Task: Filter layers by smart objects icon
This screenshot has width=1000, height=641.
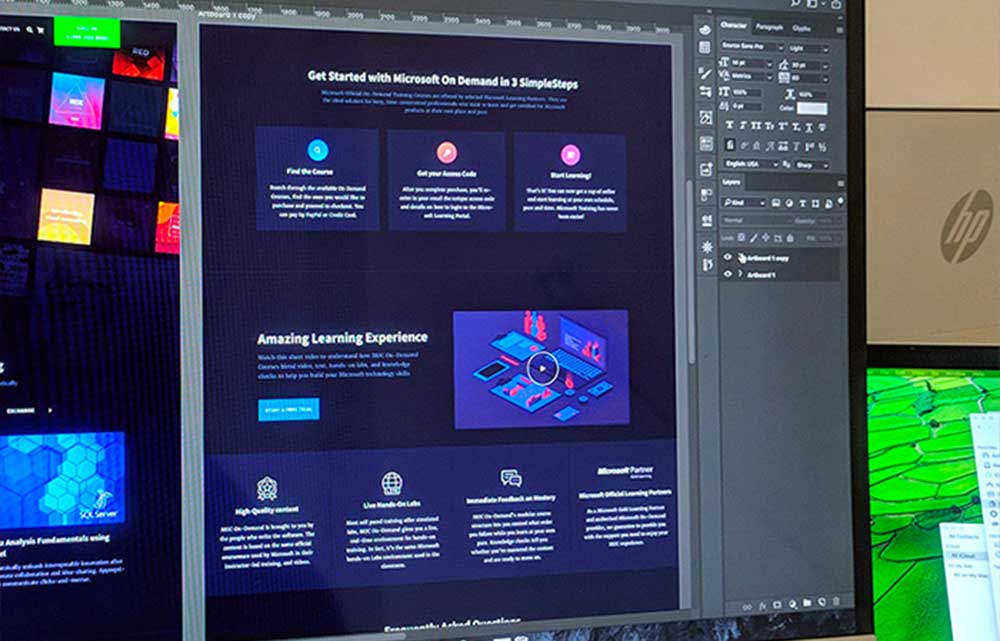Action: click(x=828, y=203)
